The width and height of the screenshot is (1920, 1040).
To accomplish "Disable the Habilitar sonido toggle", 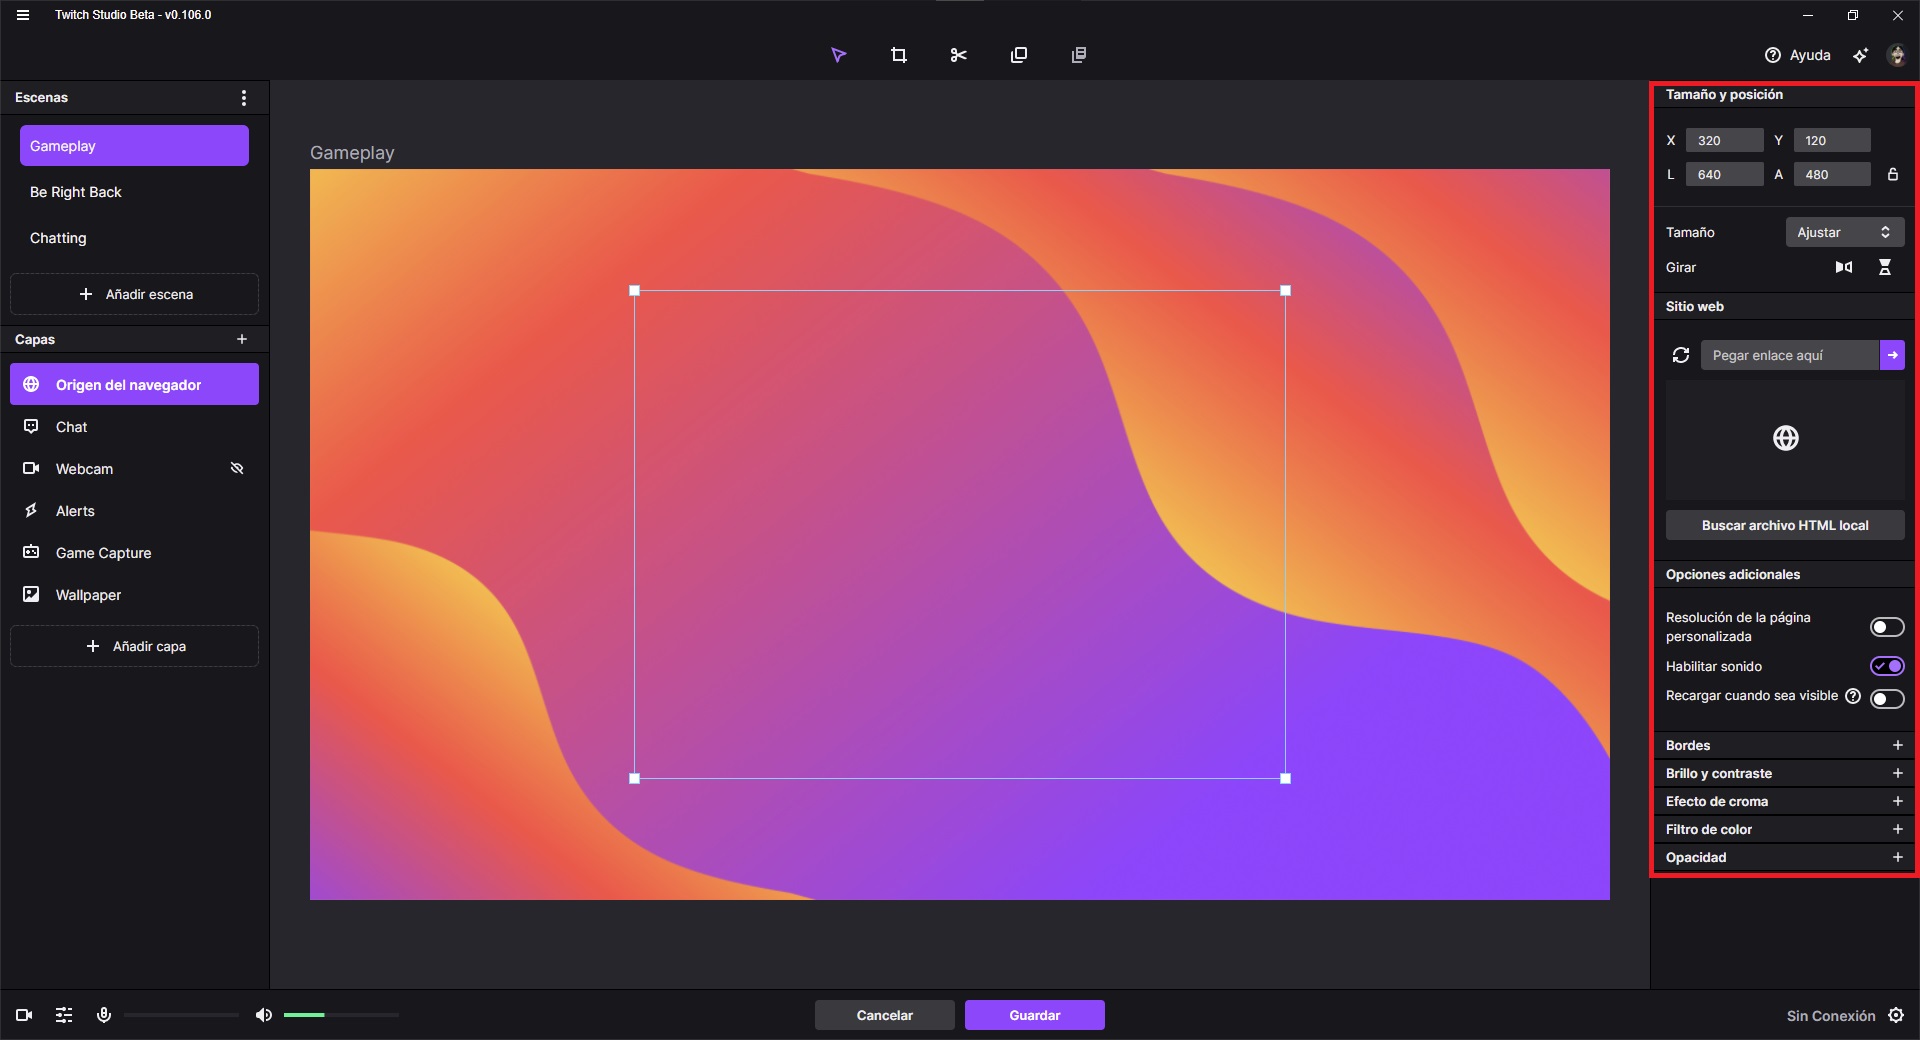I will [1886, 666].
